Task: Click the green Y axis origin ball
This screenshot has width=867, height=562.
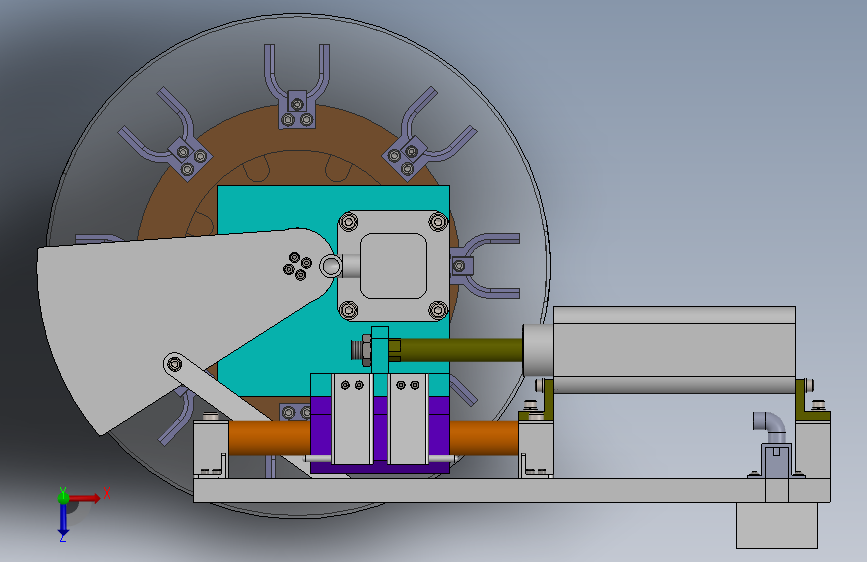Action: coord(63,497)
